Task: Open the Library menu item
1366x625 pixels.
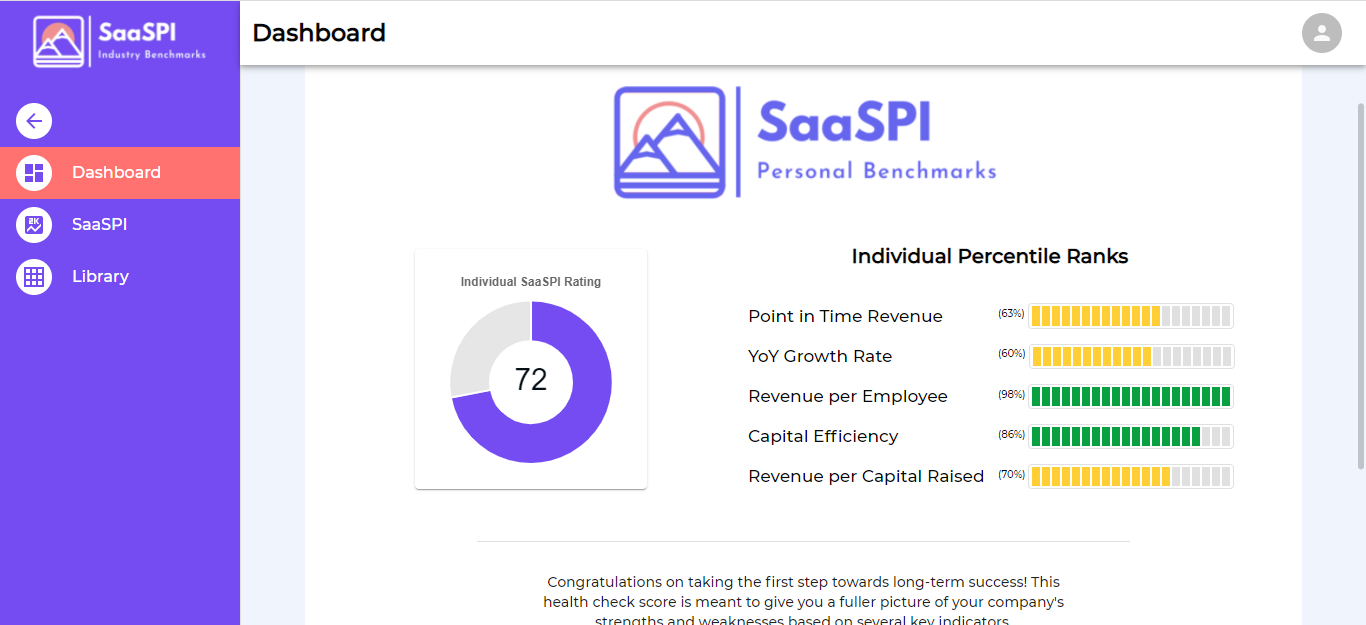Action: coord(120,277)
